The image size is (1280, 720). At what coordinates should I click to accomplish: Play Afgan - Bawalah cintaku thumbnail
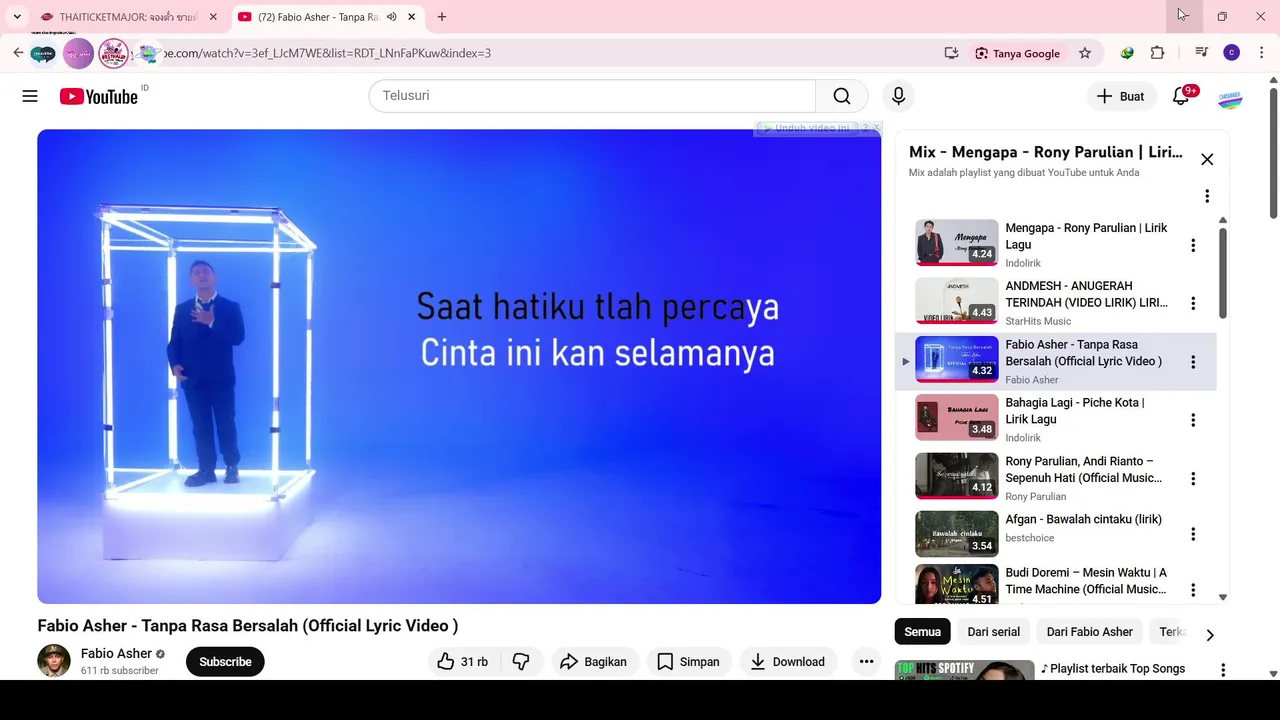957,534
